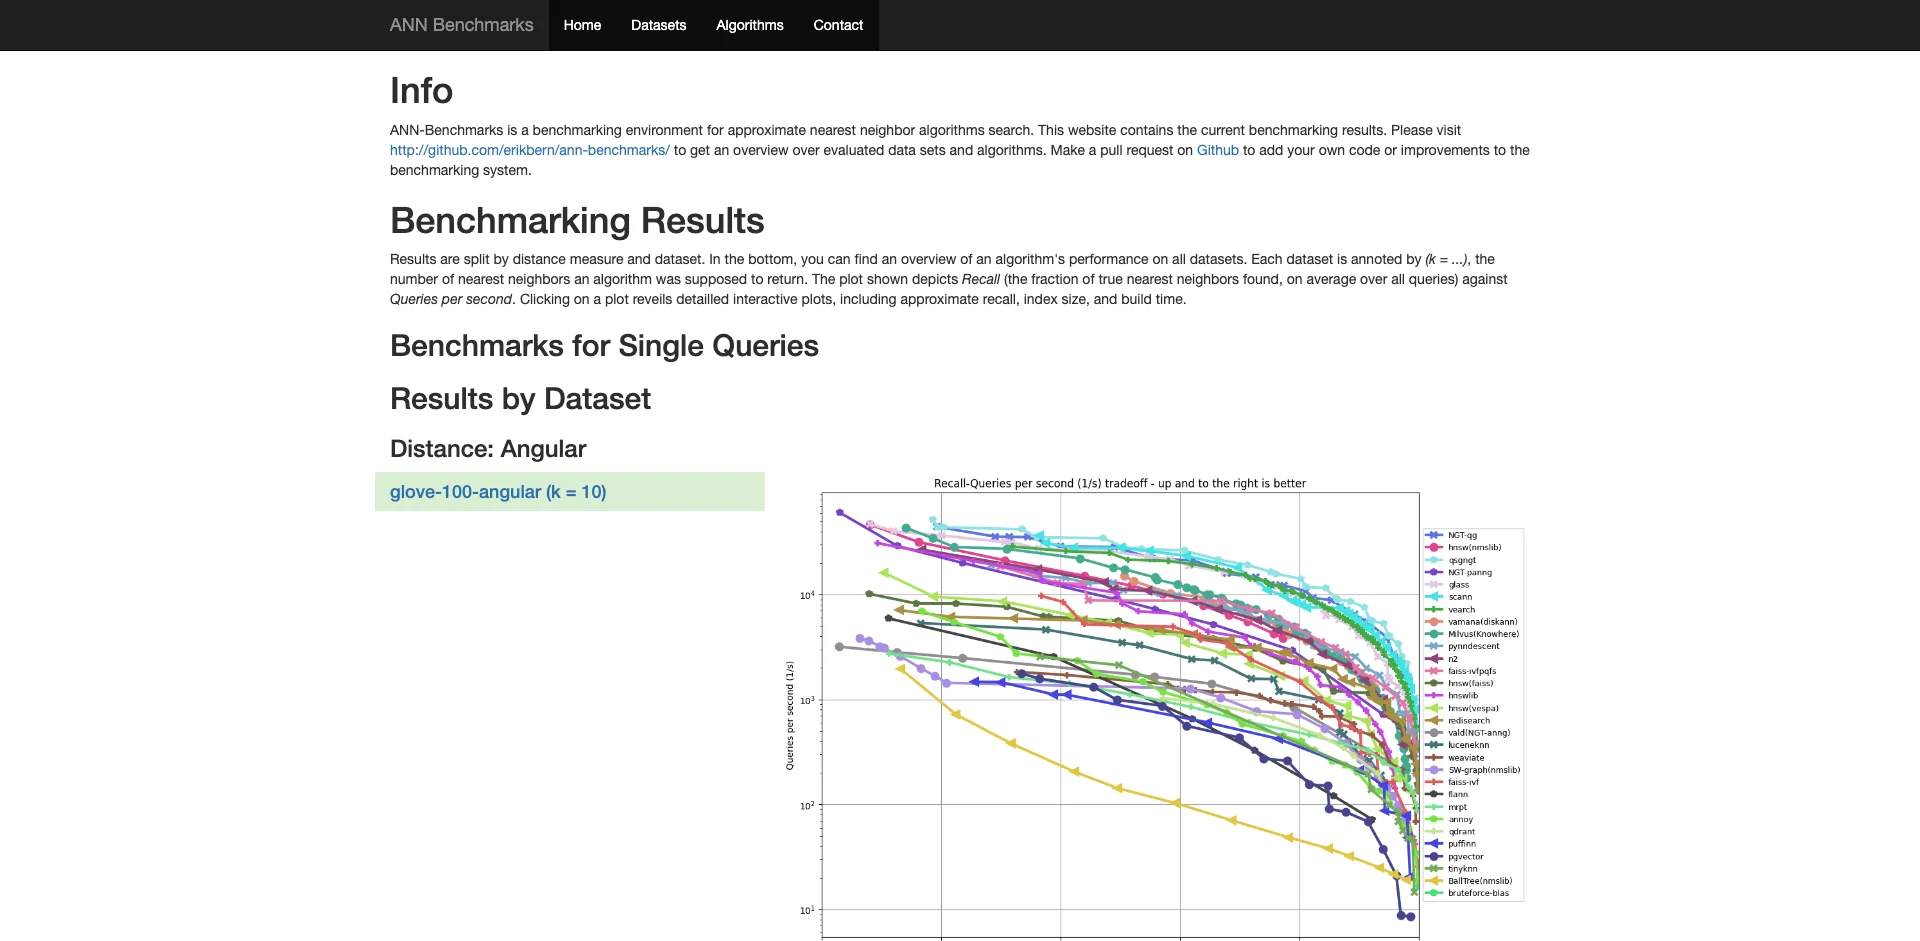Click the 'vald(NGT-anng)' legend entry

click(1479, 733)
